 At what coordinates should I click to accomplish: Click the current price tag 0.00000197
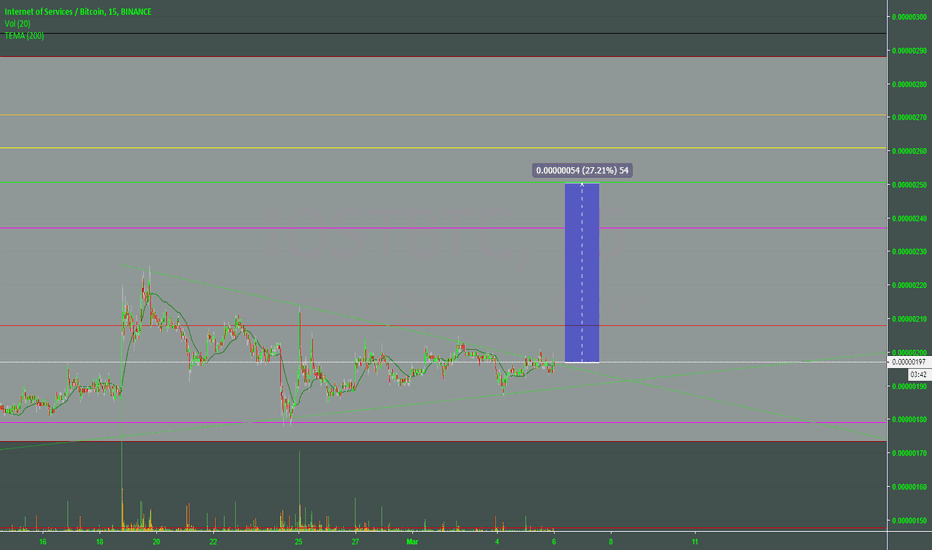pos(909,362)
